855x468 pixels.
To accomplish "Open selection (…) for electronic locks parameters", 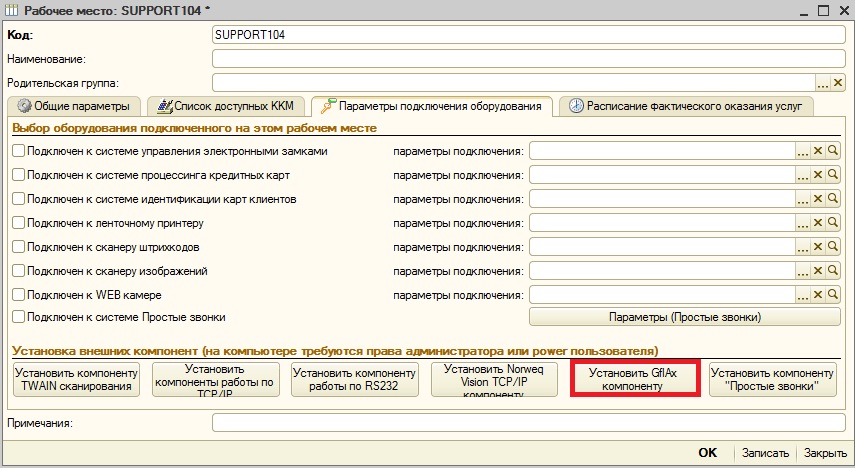I will pyautogui.click(x=803, y=151).
